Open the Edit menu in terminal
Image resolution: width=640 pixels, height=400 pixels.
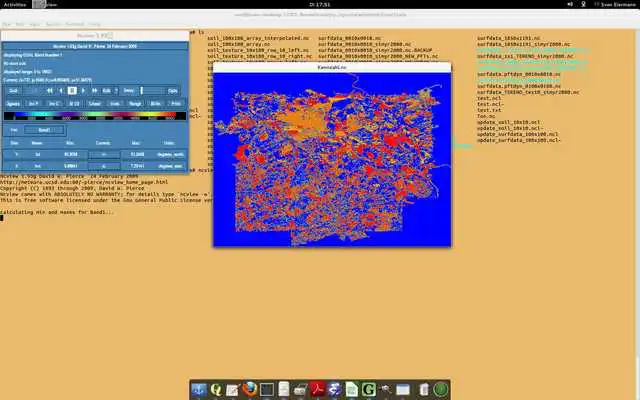(x=20, y=24)
